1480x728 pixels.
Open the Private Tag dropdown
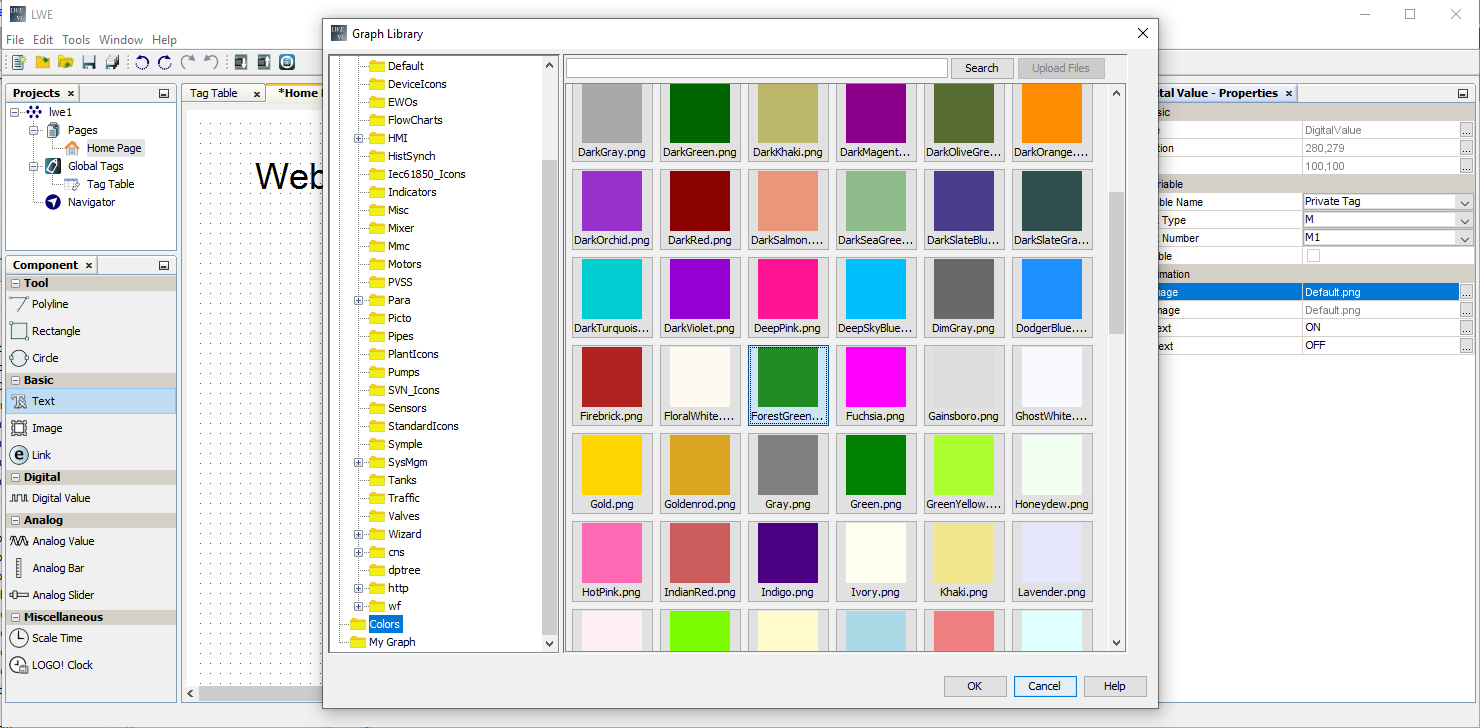click(1464, 202)
